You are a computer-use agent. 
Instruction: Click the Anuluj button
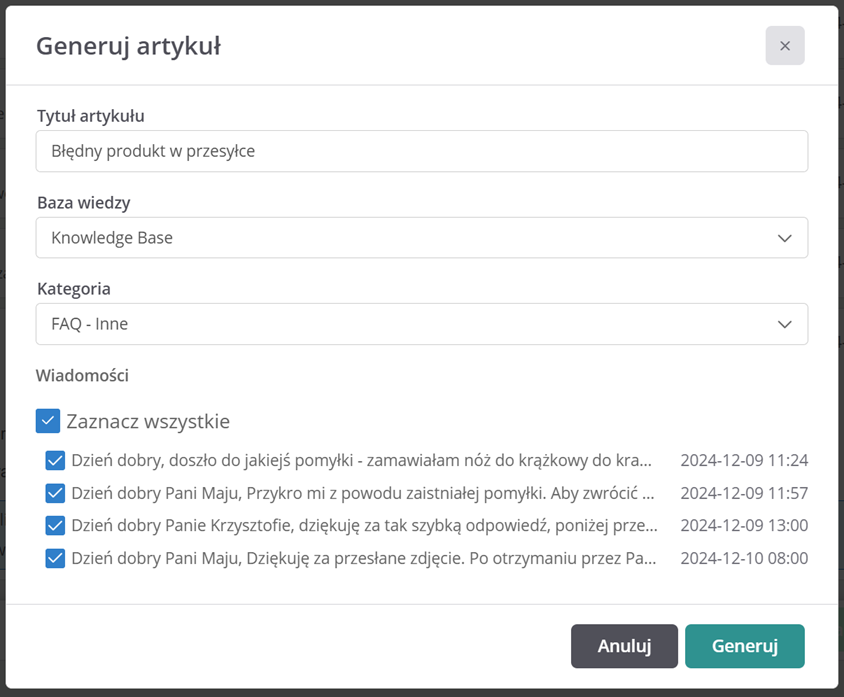click(624, 646)
